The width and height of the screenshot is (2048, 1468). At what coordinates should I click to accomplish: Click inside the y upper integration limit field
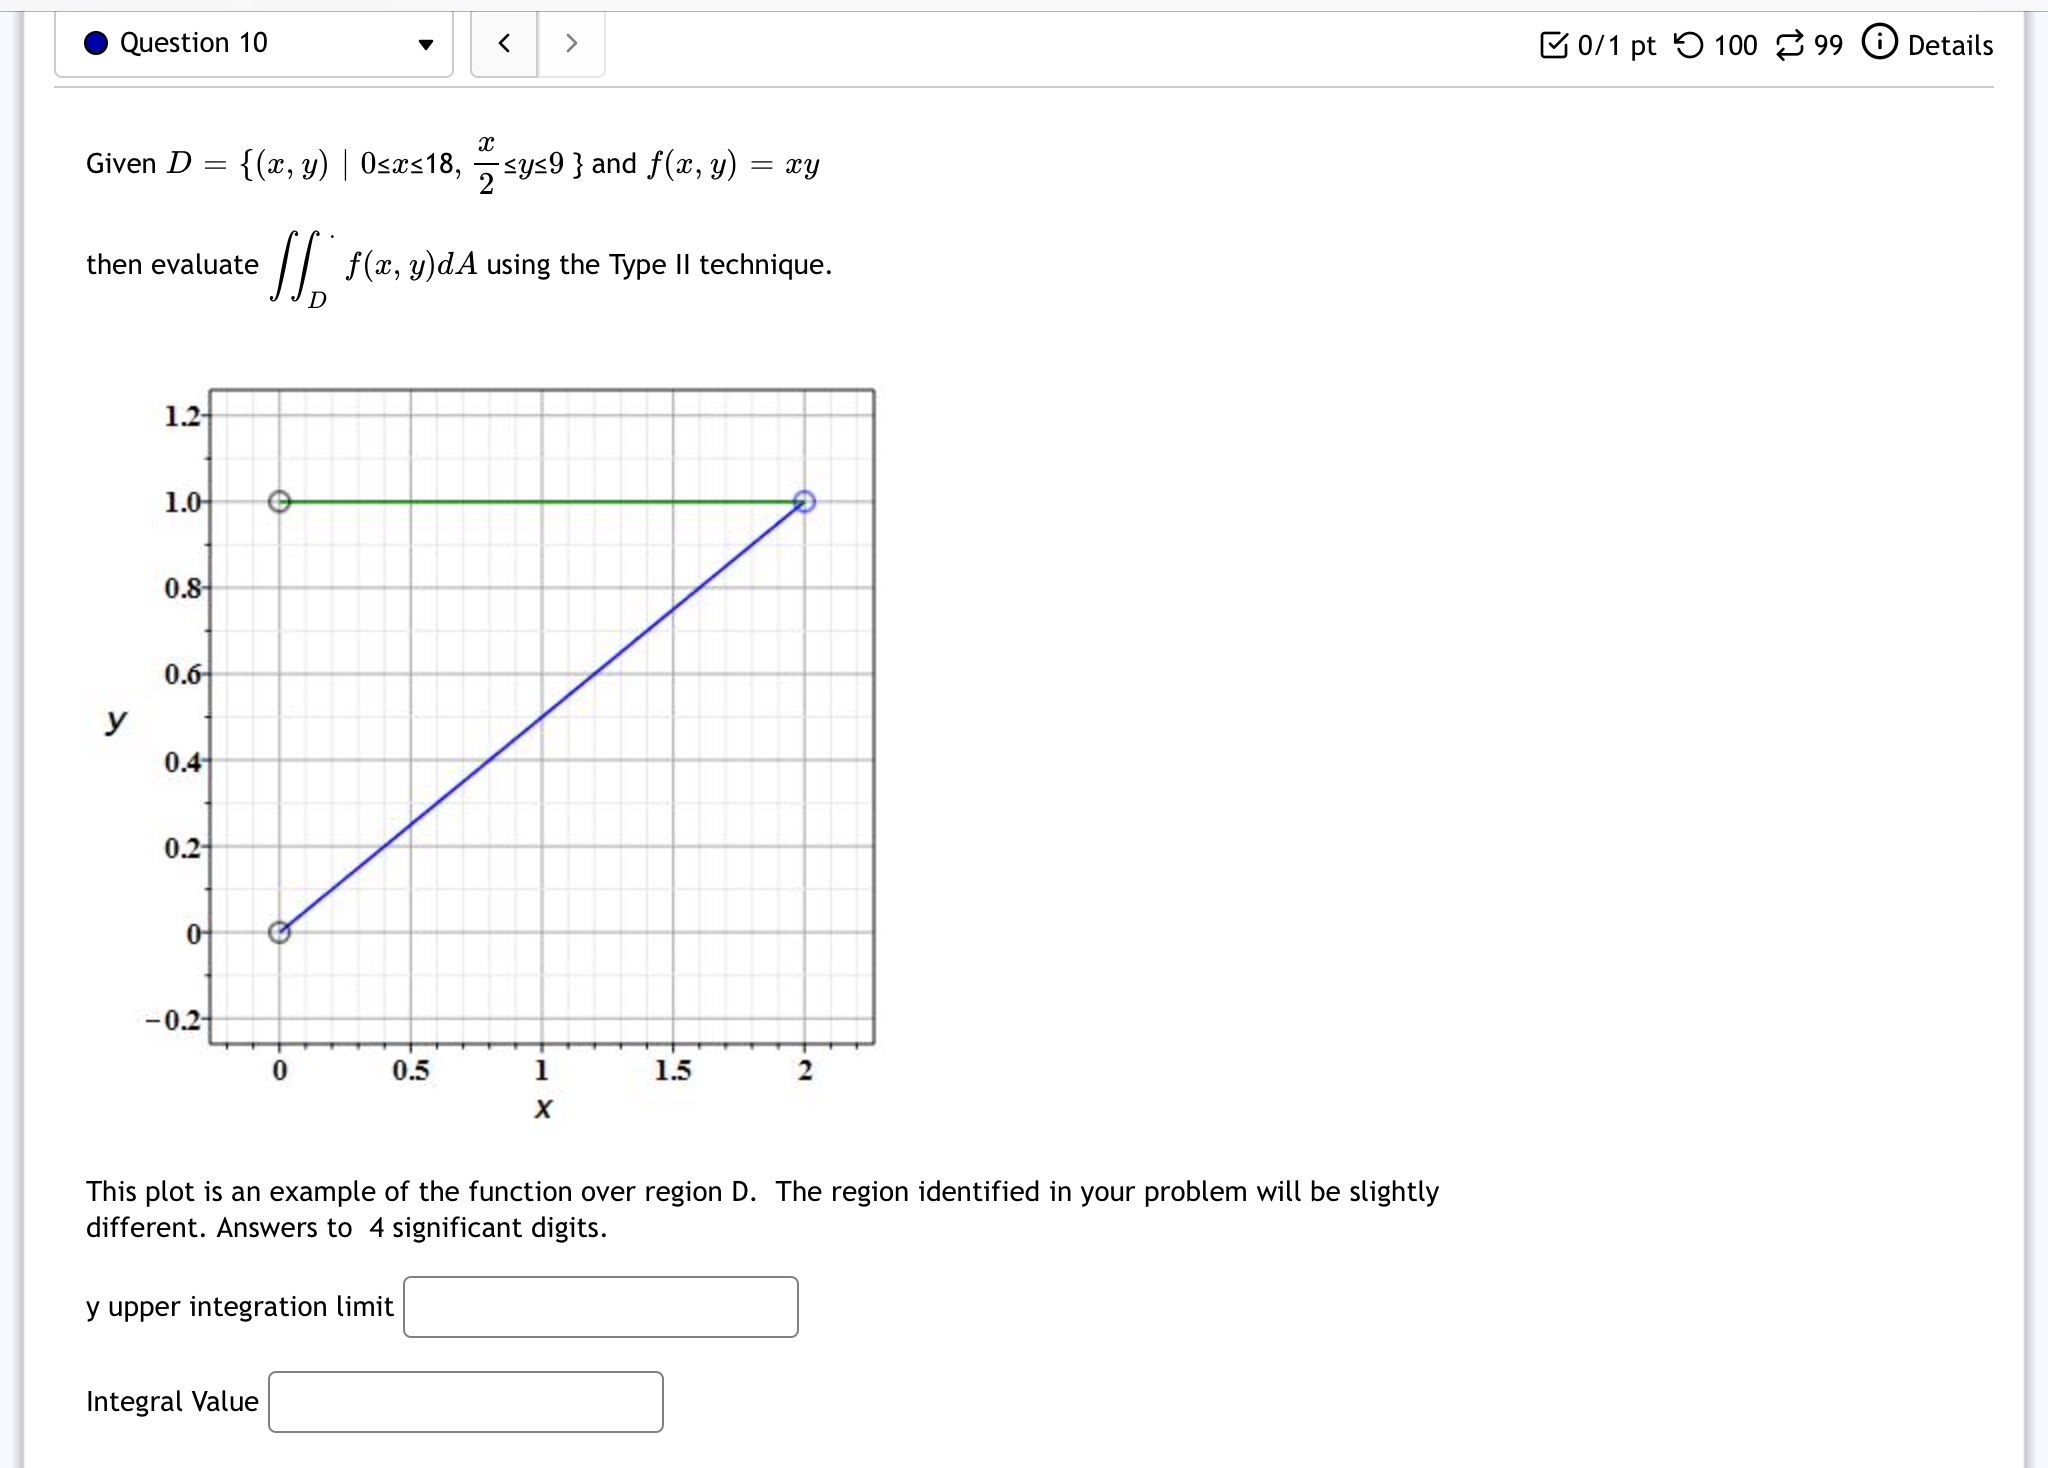(598, 1306)
